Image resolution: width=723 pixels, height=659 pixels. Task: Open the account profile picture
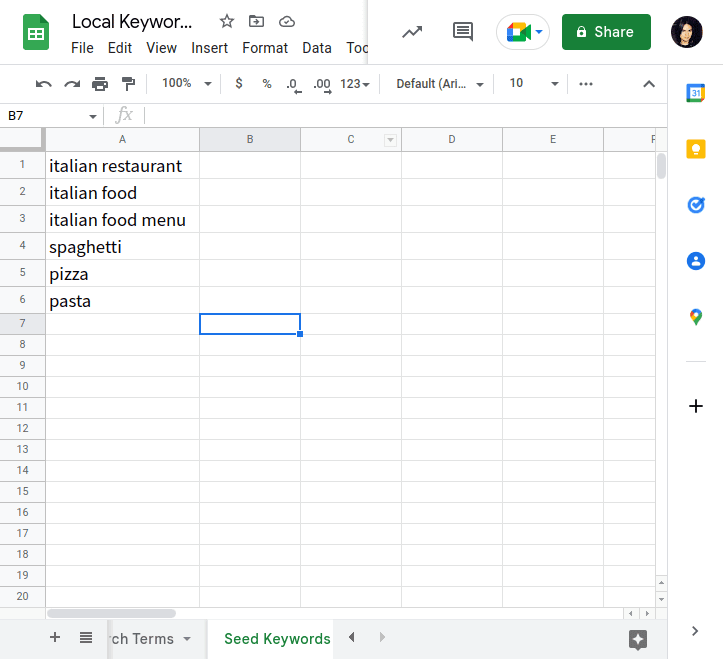[686, 32]
